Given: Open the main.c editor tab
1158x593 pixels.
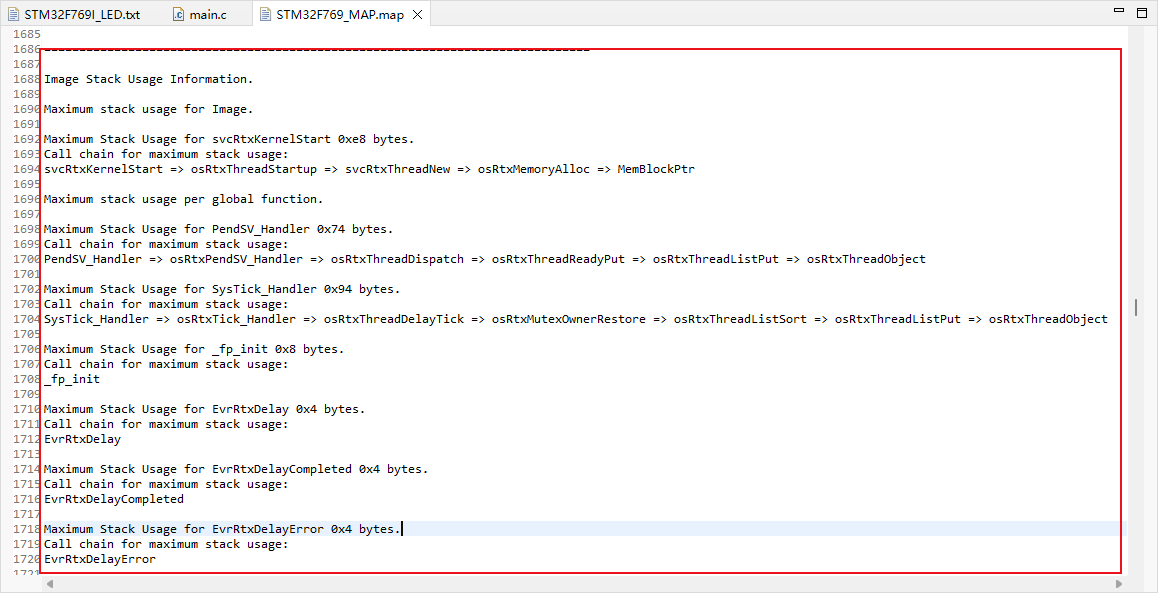Looking at the screenshot, I should tap(208, 15).
